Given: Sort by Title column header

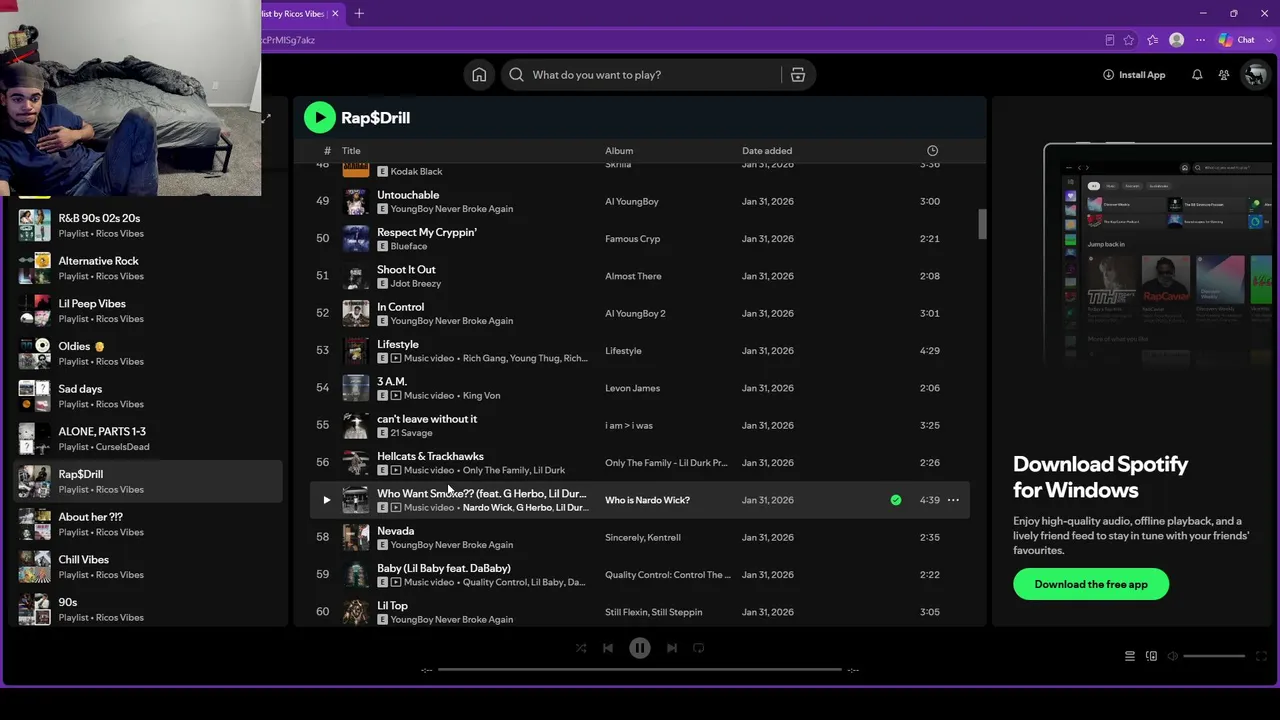Looking at the screenshot, I should [x=351, y=151].
